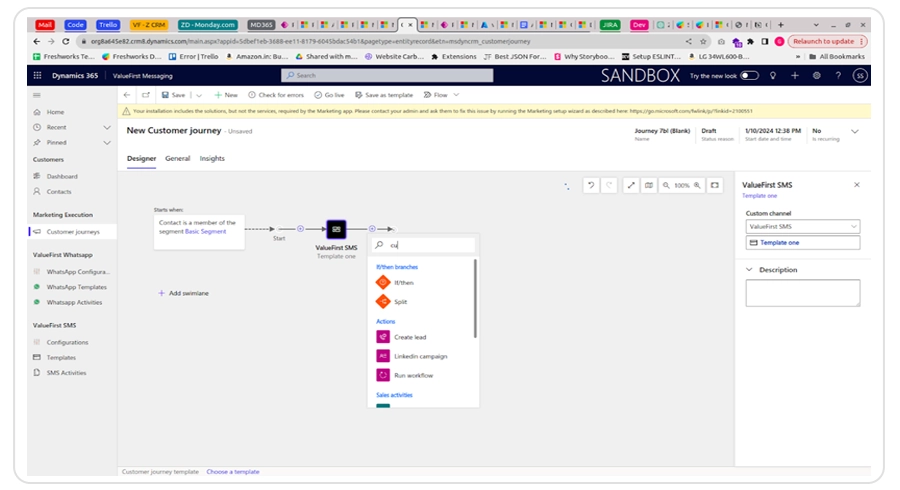
Task: Open the SS user profile avatar
Action: pyautogui.click(x=859, y=75)
